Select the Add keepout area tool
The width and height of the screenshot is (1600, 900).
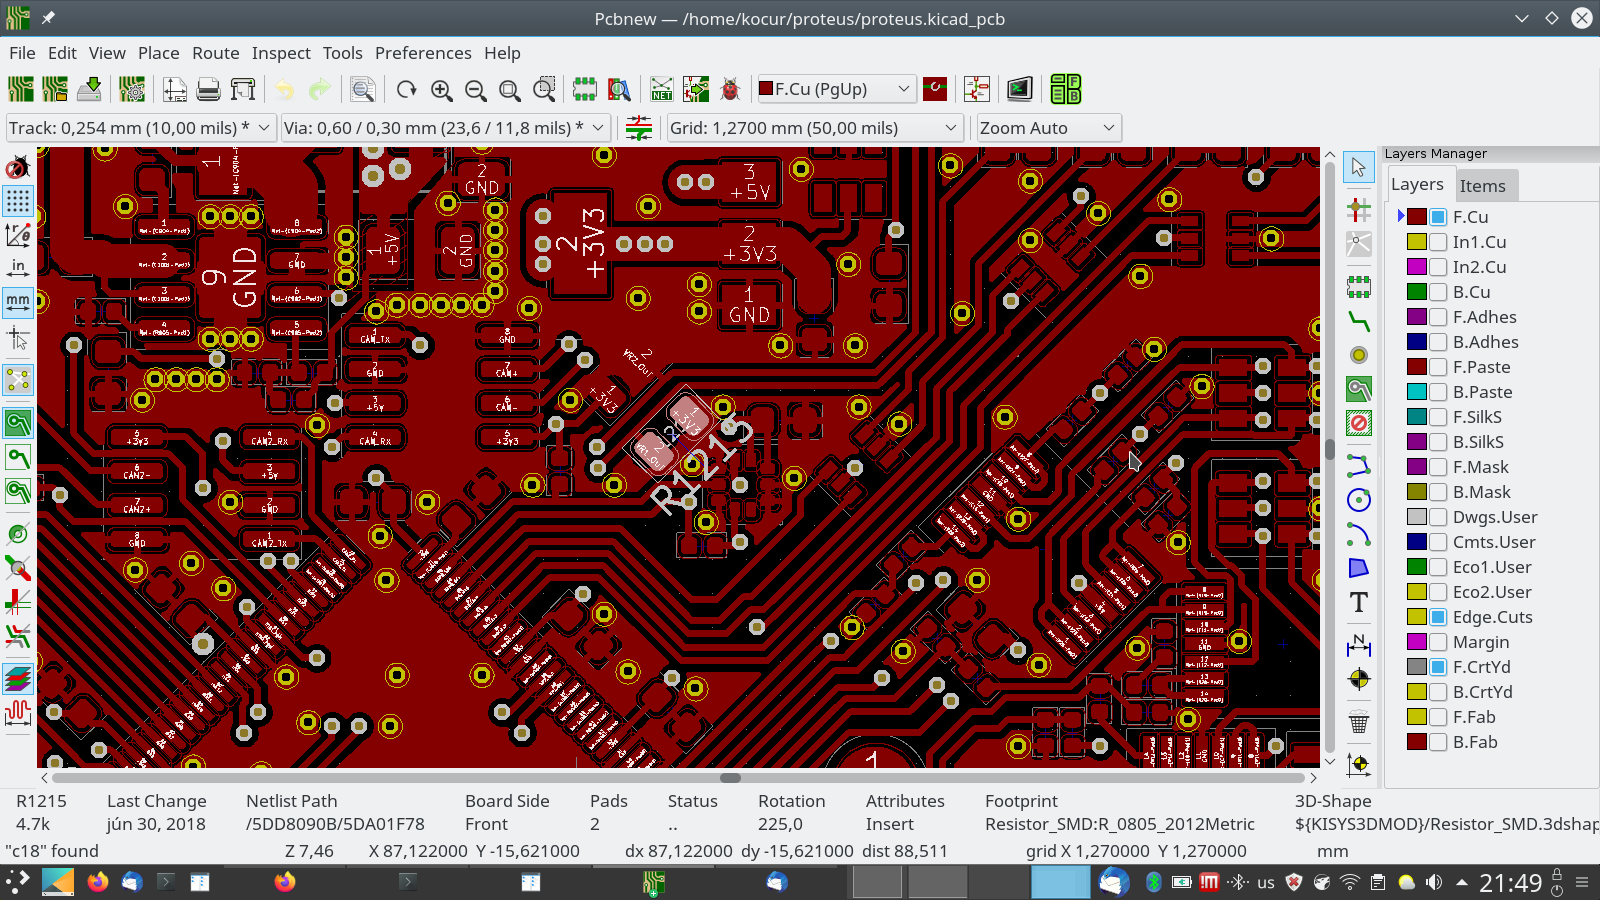coord(1358,423)
